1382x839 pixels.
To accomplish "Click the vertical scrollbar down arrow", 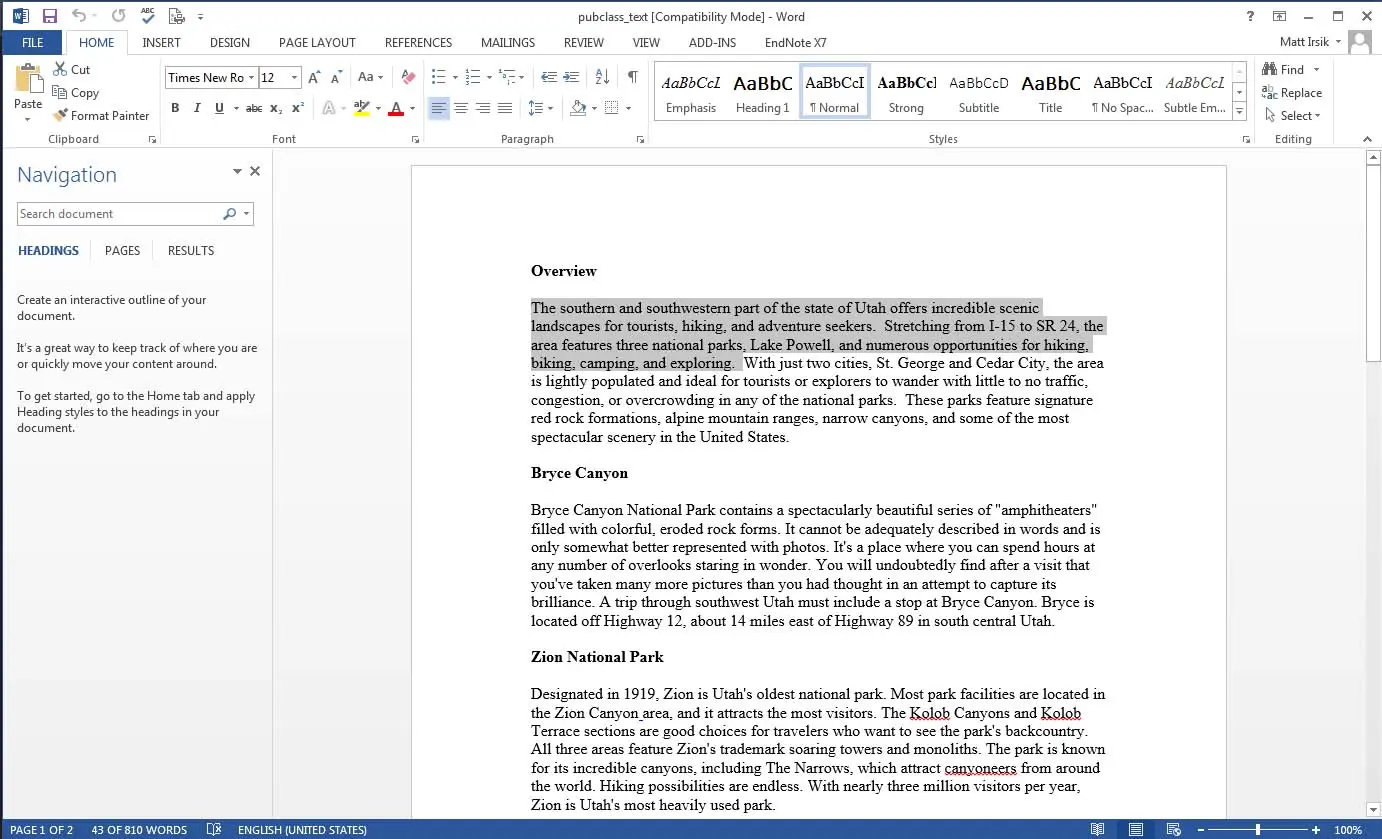I will click(x=1373, y=809).
